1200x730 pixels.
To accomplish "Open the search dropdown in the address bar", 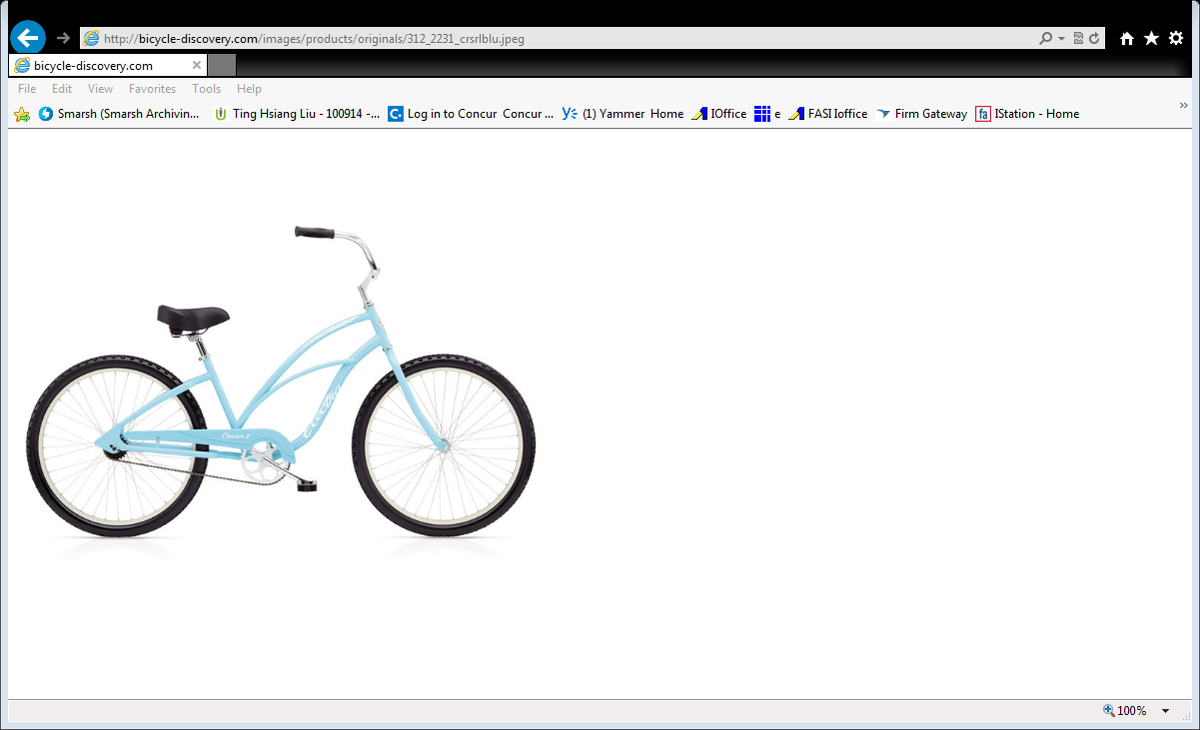I will click(1060, 37).
